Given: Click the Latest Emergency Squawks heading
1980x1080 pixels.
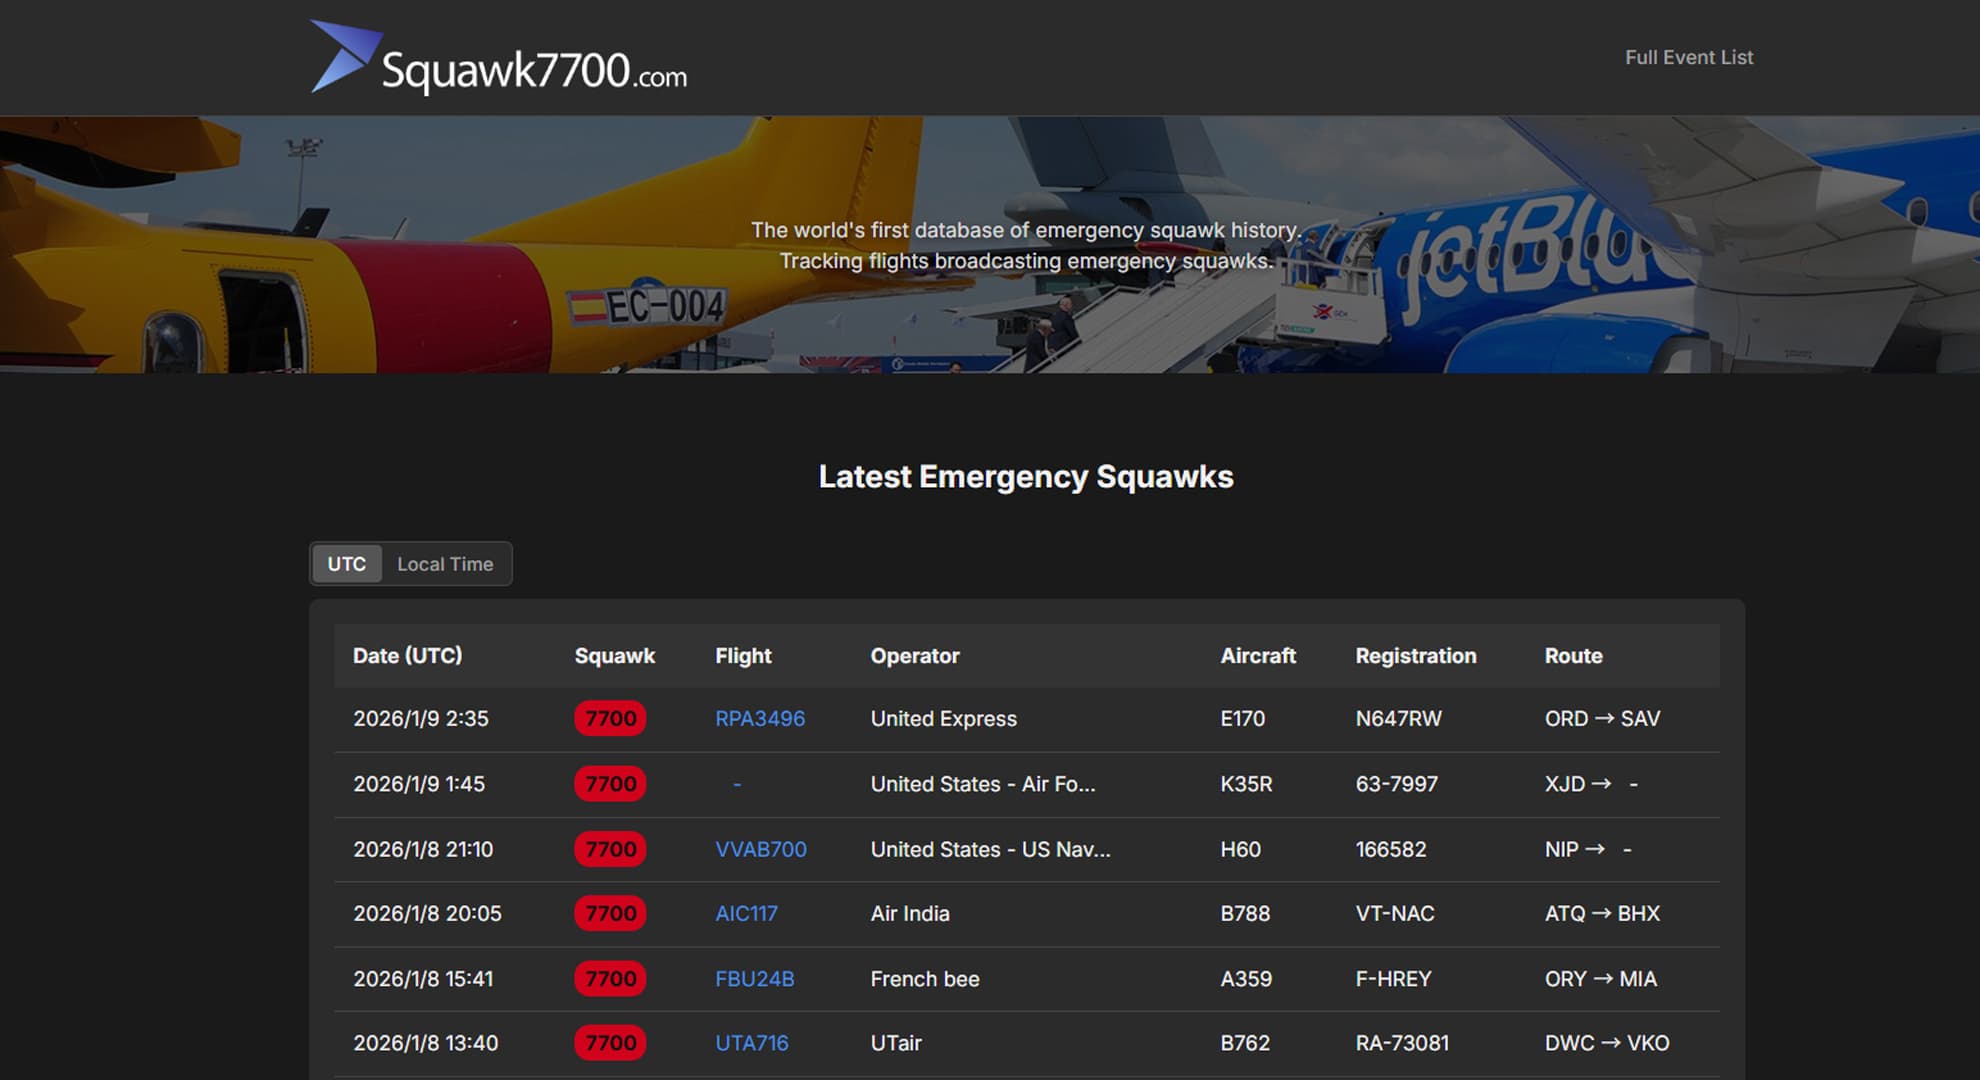Looking at the screenshot, I should click(x=1026, y=477).
